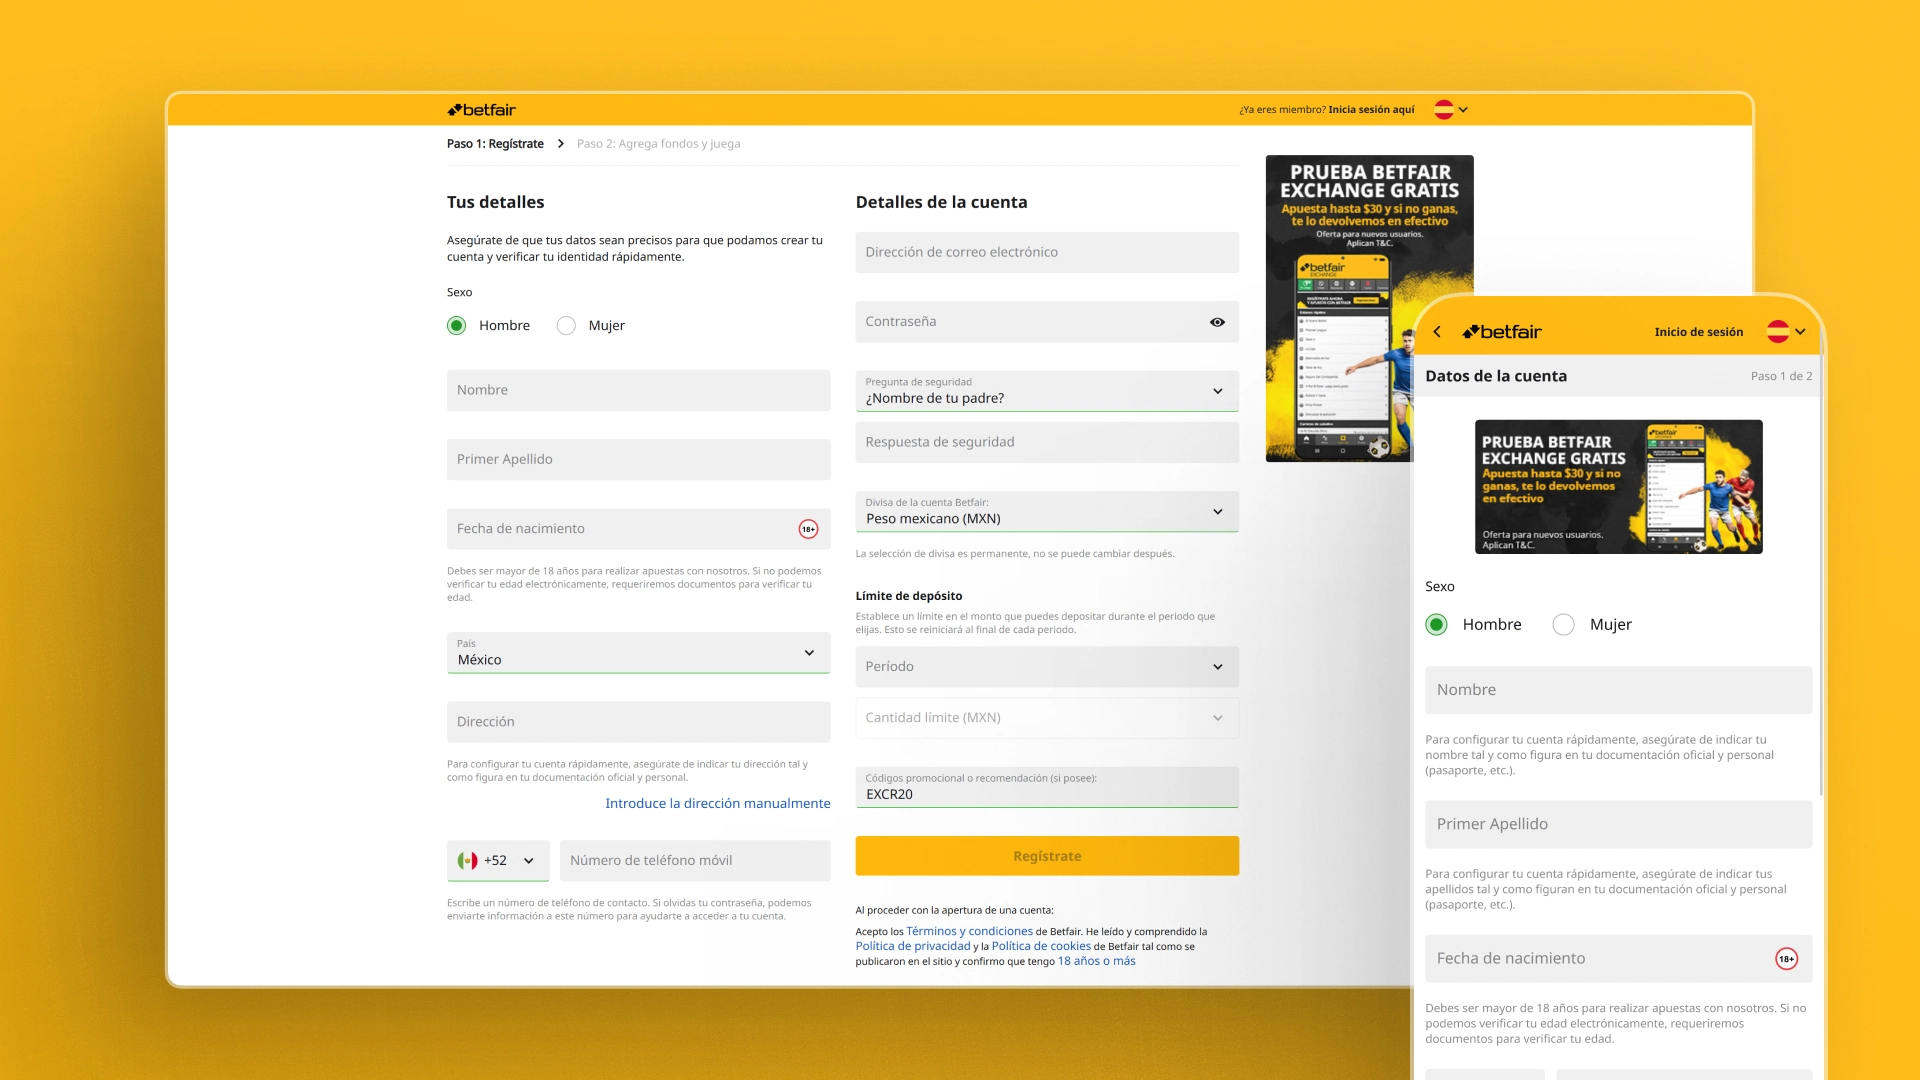
Task: Tap the flag icon in mobile header
Action: point(1778,332)
